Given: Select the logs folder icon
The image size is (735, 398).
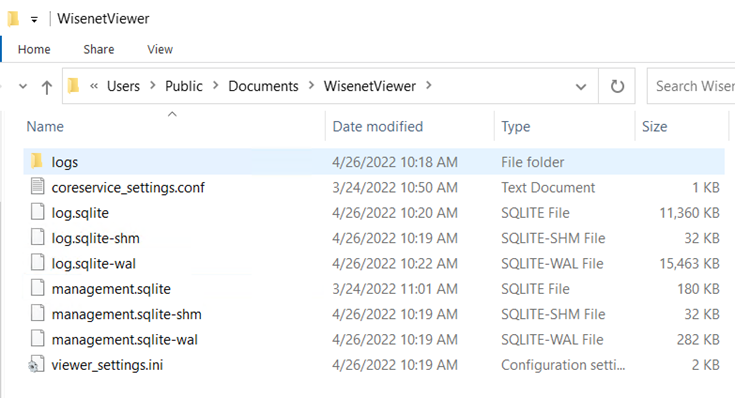Looking at the screenshot, I should [x=37, y=161].
